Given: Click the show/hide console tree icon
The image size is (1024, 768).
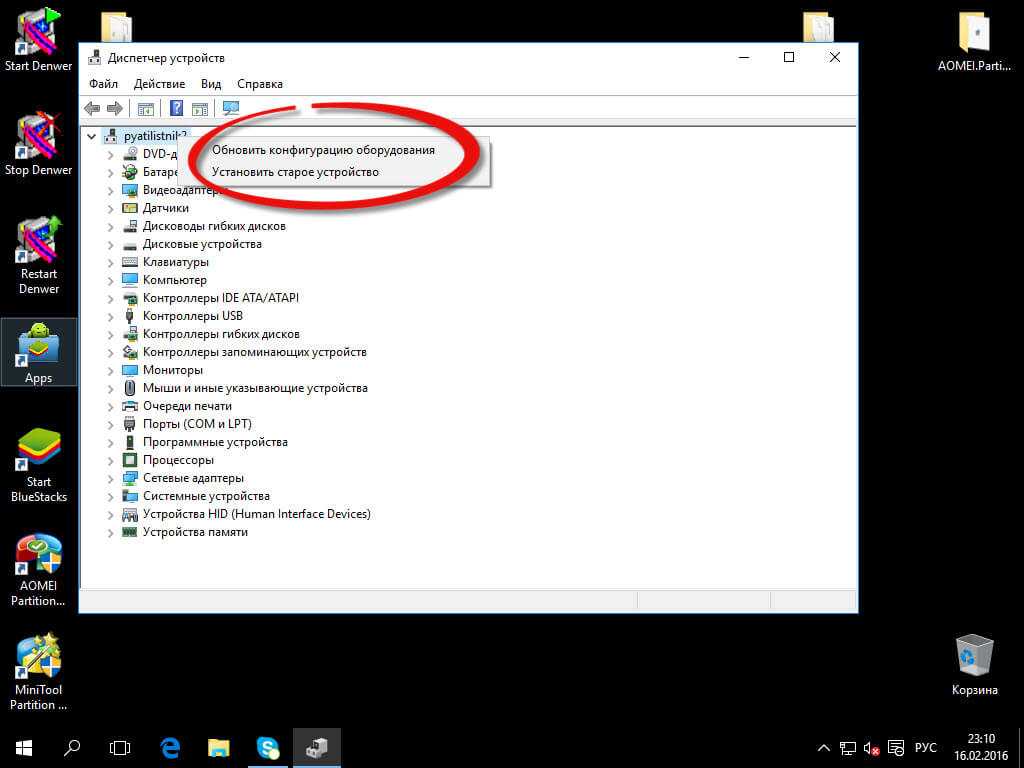Looking at the screenshot, I should [145, 109].
